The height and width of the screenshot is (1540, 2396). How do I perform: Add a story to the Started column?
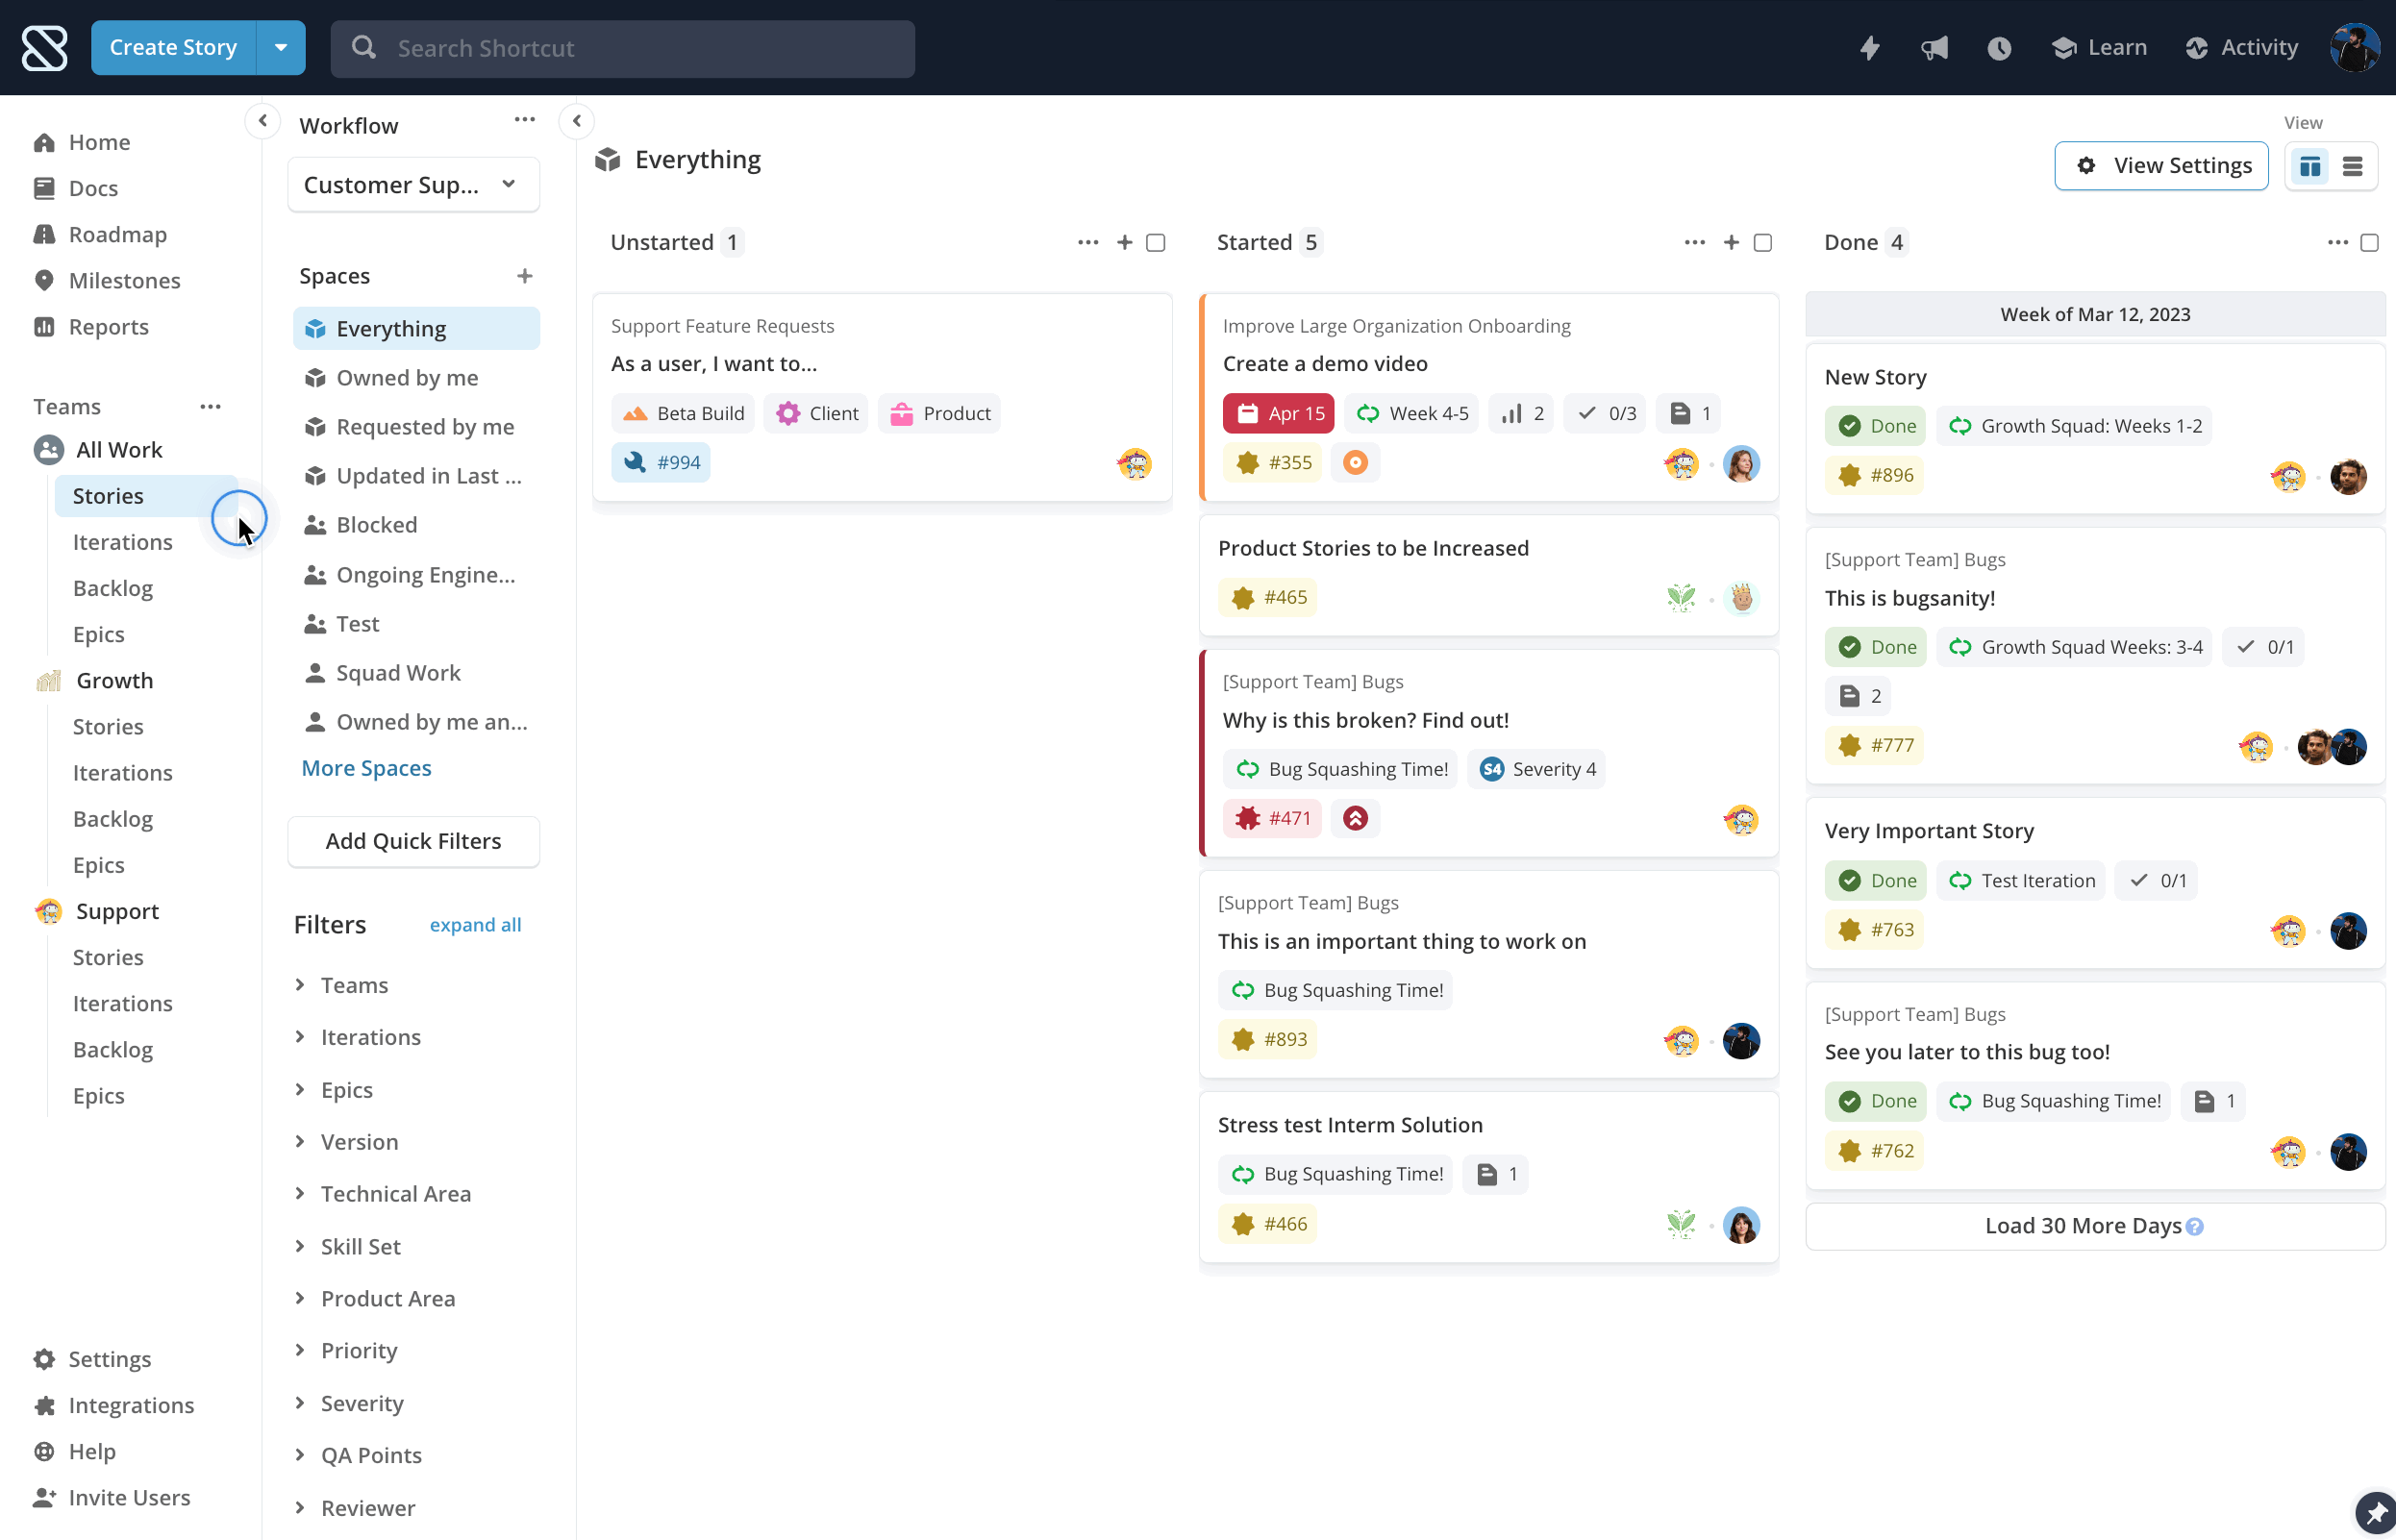[x=1731, y=242]
